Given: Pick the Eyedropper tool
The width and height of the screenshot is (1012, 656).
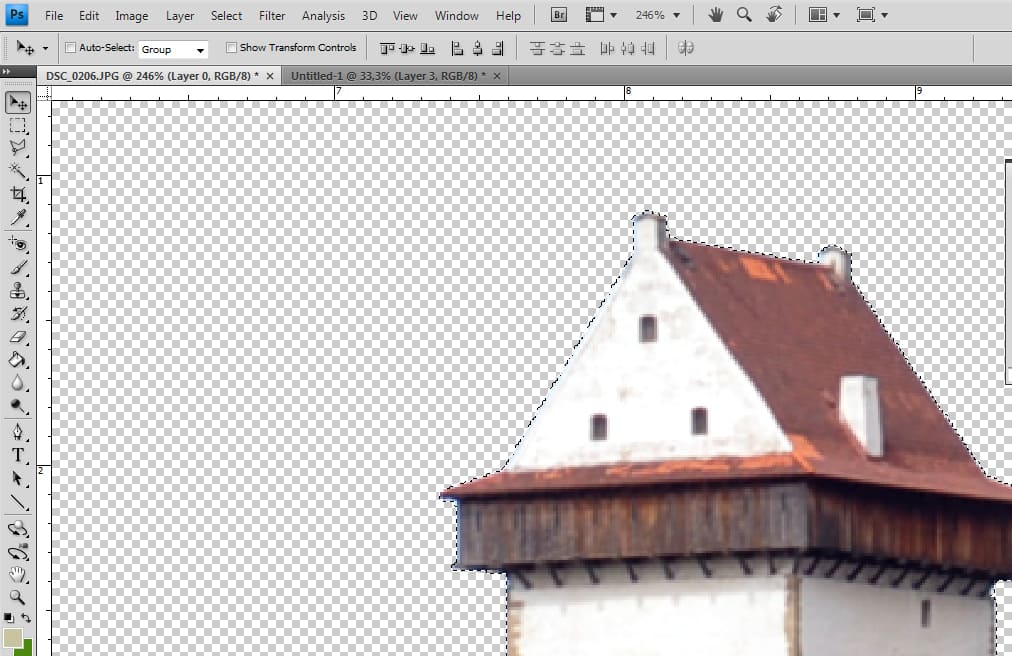Looking at the screenshot, I should 18,218.
